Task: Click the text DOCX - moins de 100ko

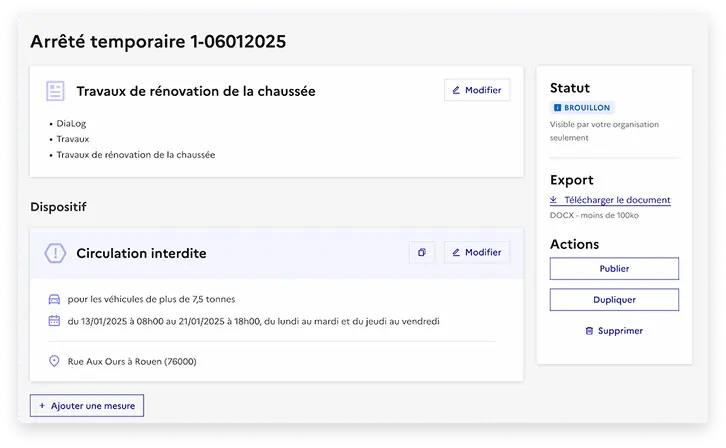Action: click(595, 215)
